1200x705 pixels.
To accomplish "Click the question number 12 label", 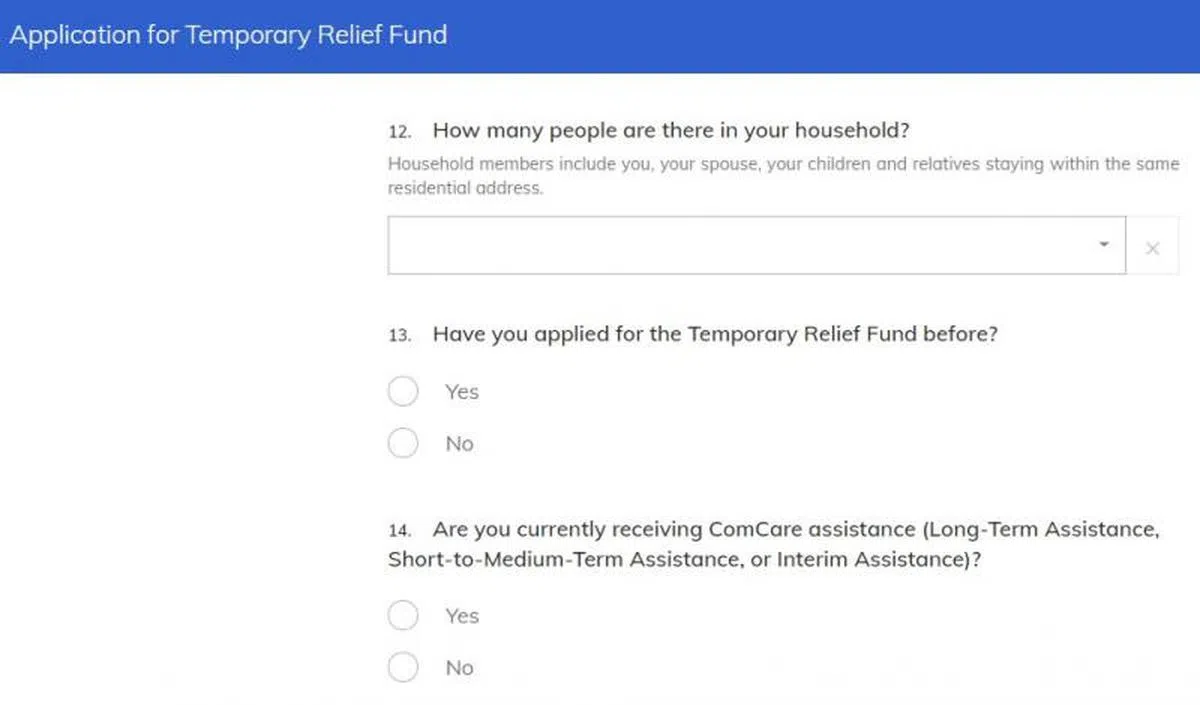I will click(x=399, y=132).
